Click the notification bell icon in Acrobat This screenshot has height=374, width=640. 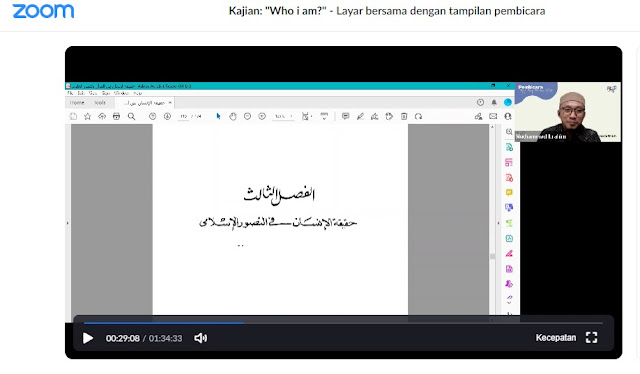(x=494, y=102)
